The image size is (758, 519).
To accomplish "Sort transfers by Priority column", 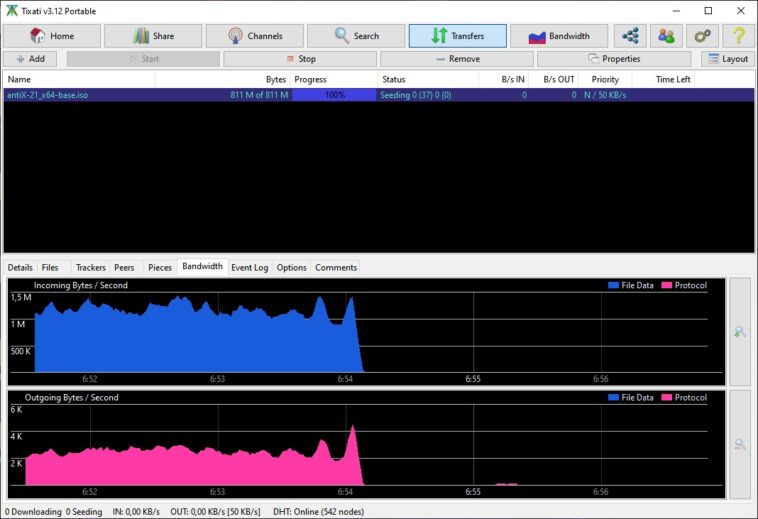I will 605,79.
